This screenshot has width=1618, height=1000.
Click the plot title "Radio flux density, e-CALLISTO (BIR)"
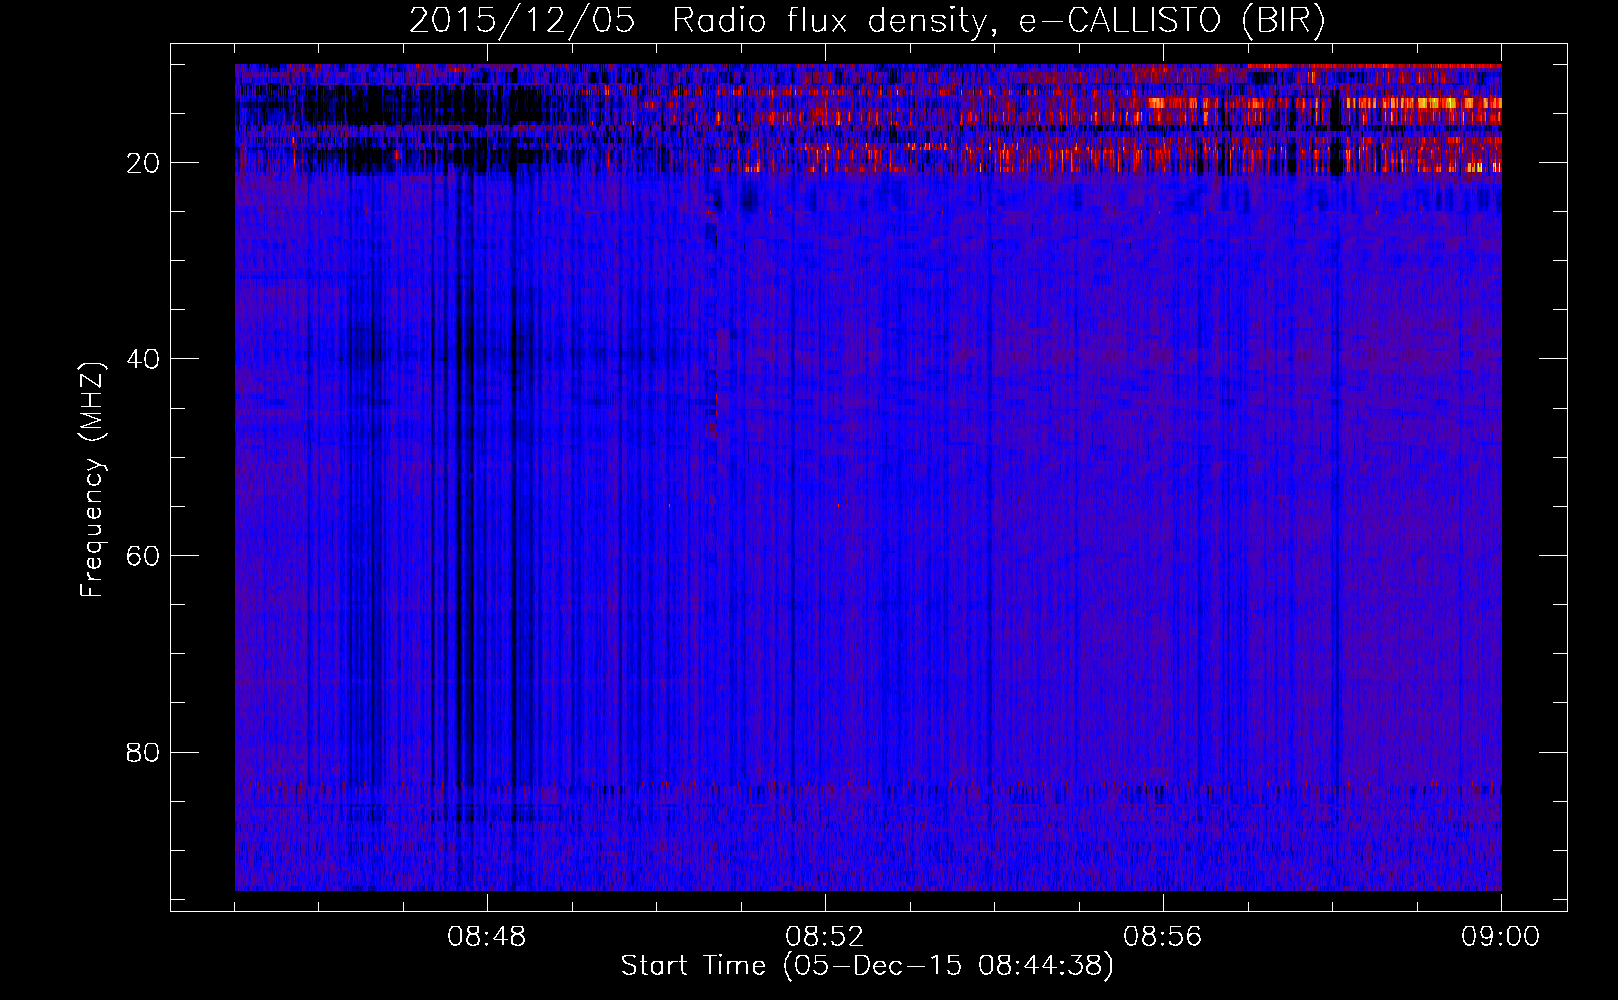(999, 21)
